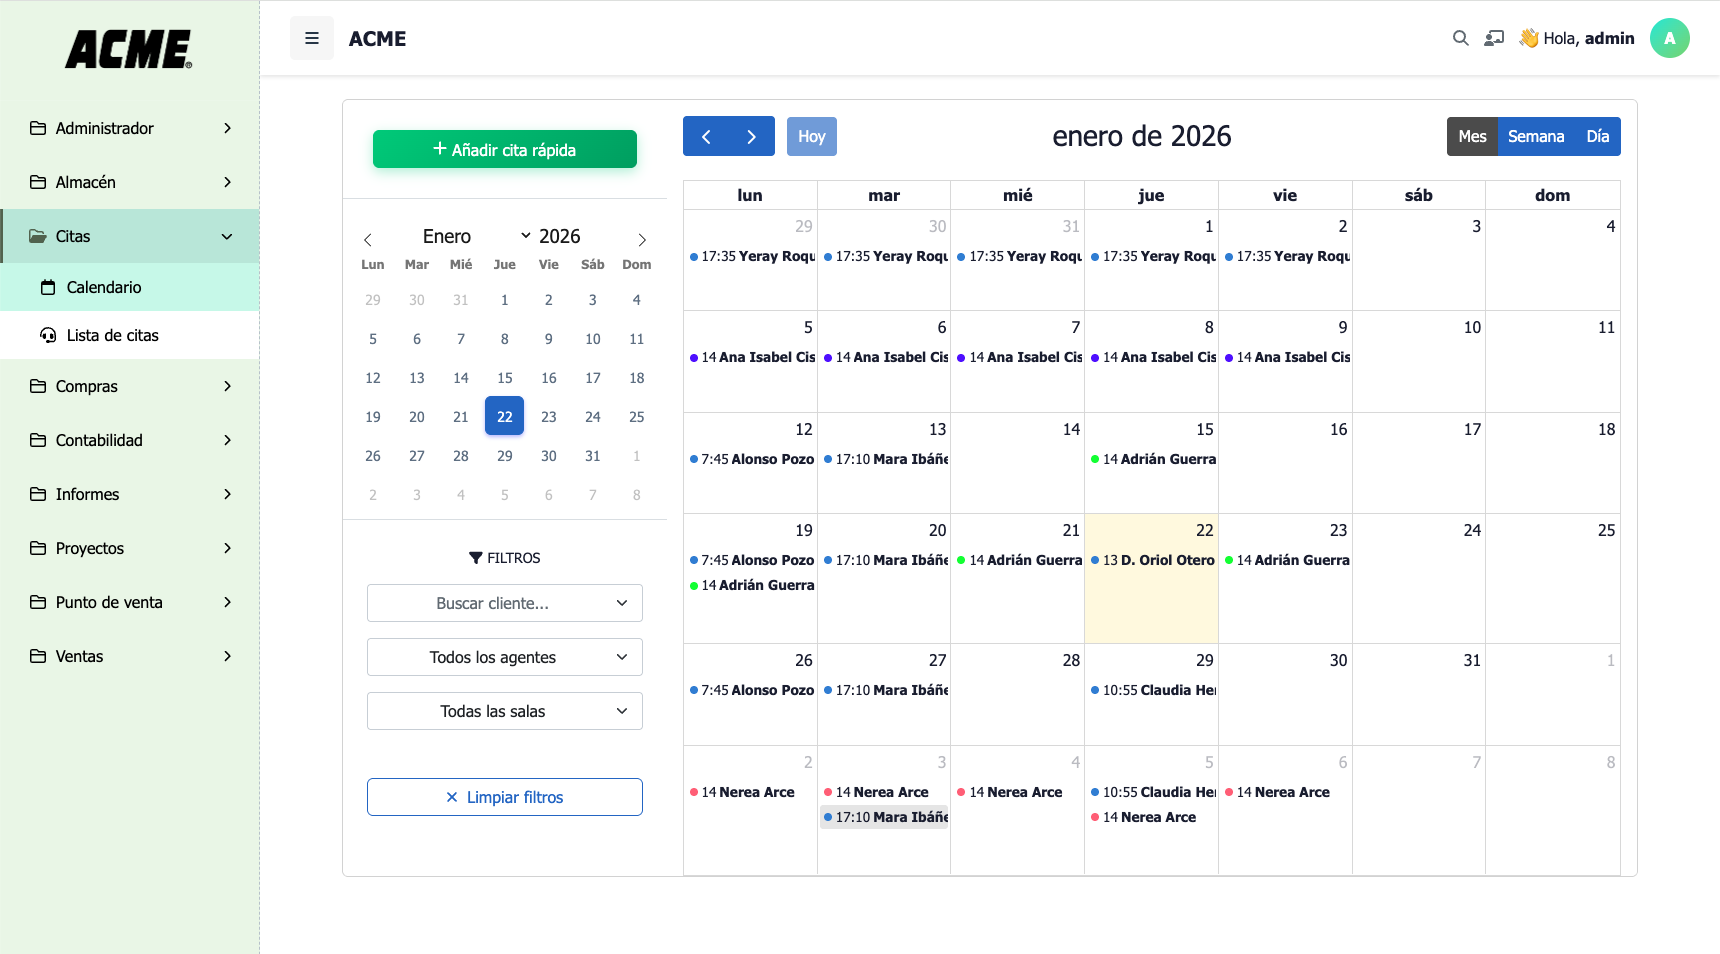Open the search magnifier icon
The height and width of the screenshot is (954, 1720).
1460,38
